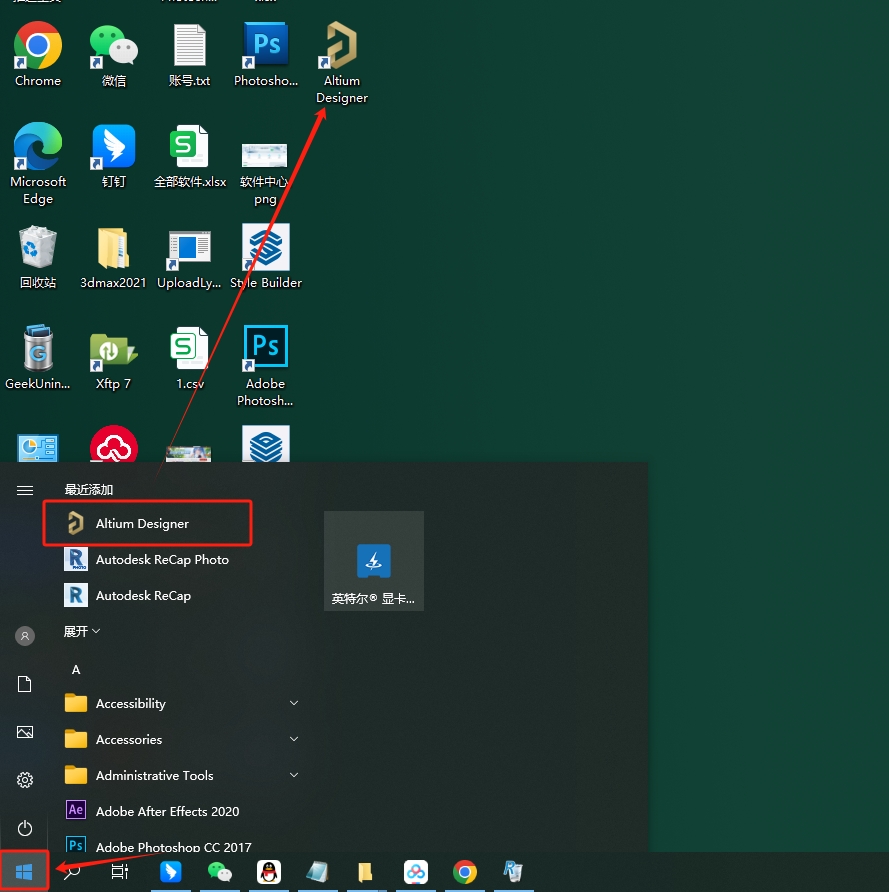Open Documents from Start sidebar

point(24,684)
